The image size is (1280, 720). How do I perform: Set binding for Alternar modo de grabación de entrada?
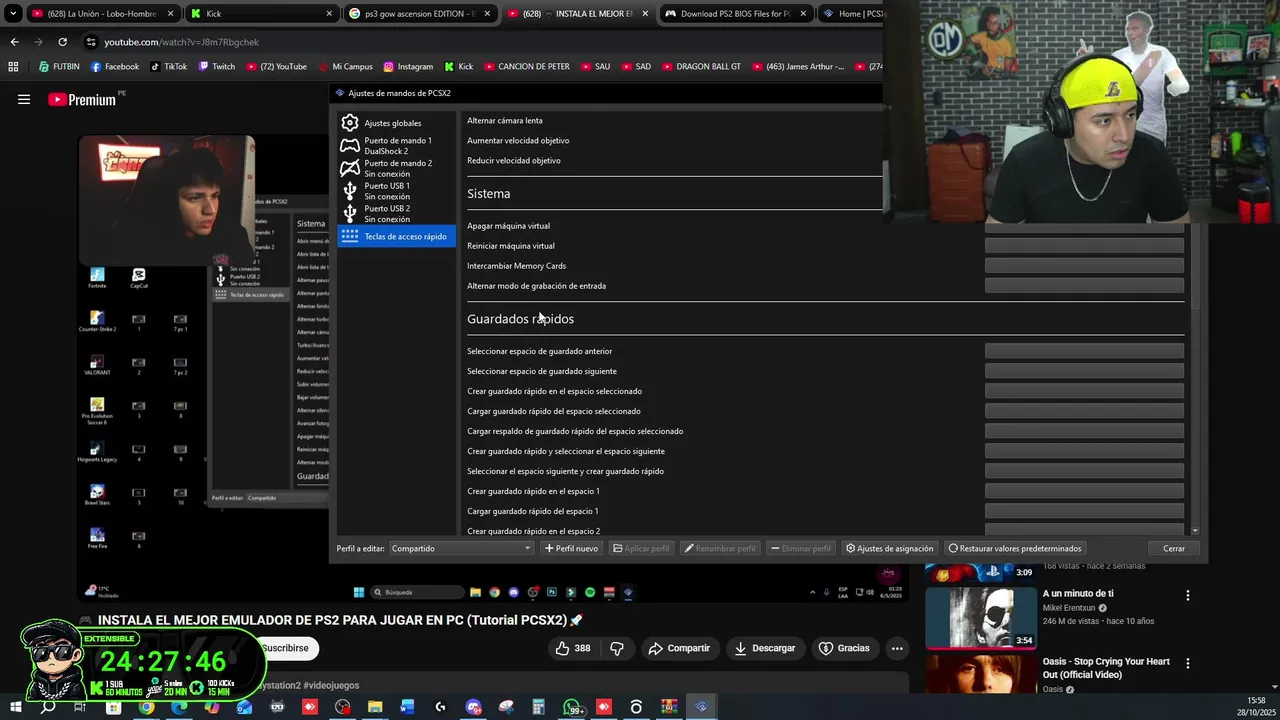pos(1084,286)
